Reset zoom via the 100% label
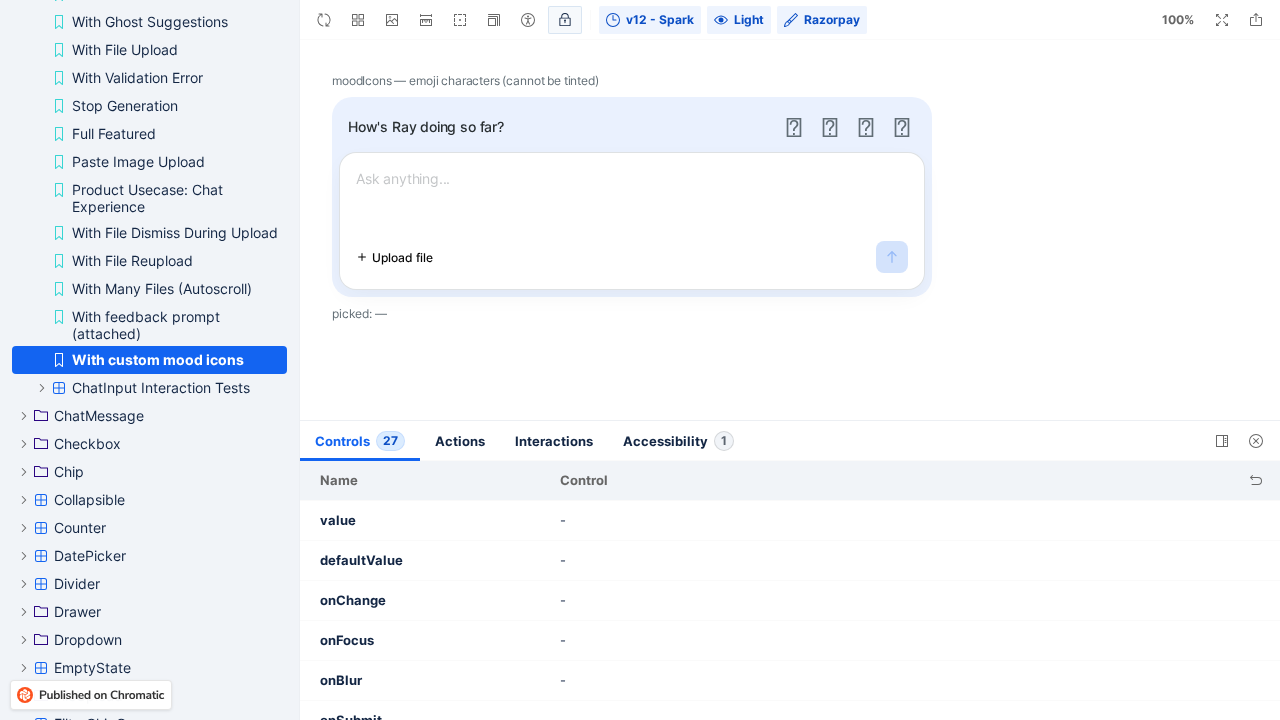The image size is (1280, 720). coord(1178,20)
